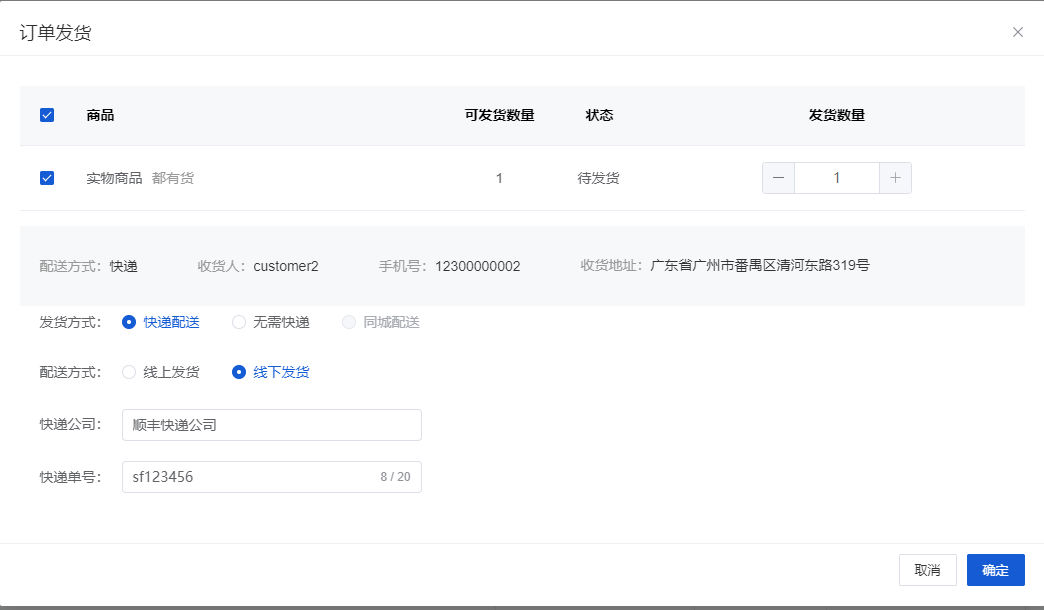1044x610 pixels.
Task: Click the 发货数量 column header
Action: (837, 115)
